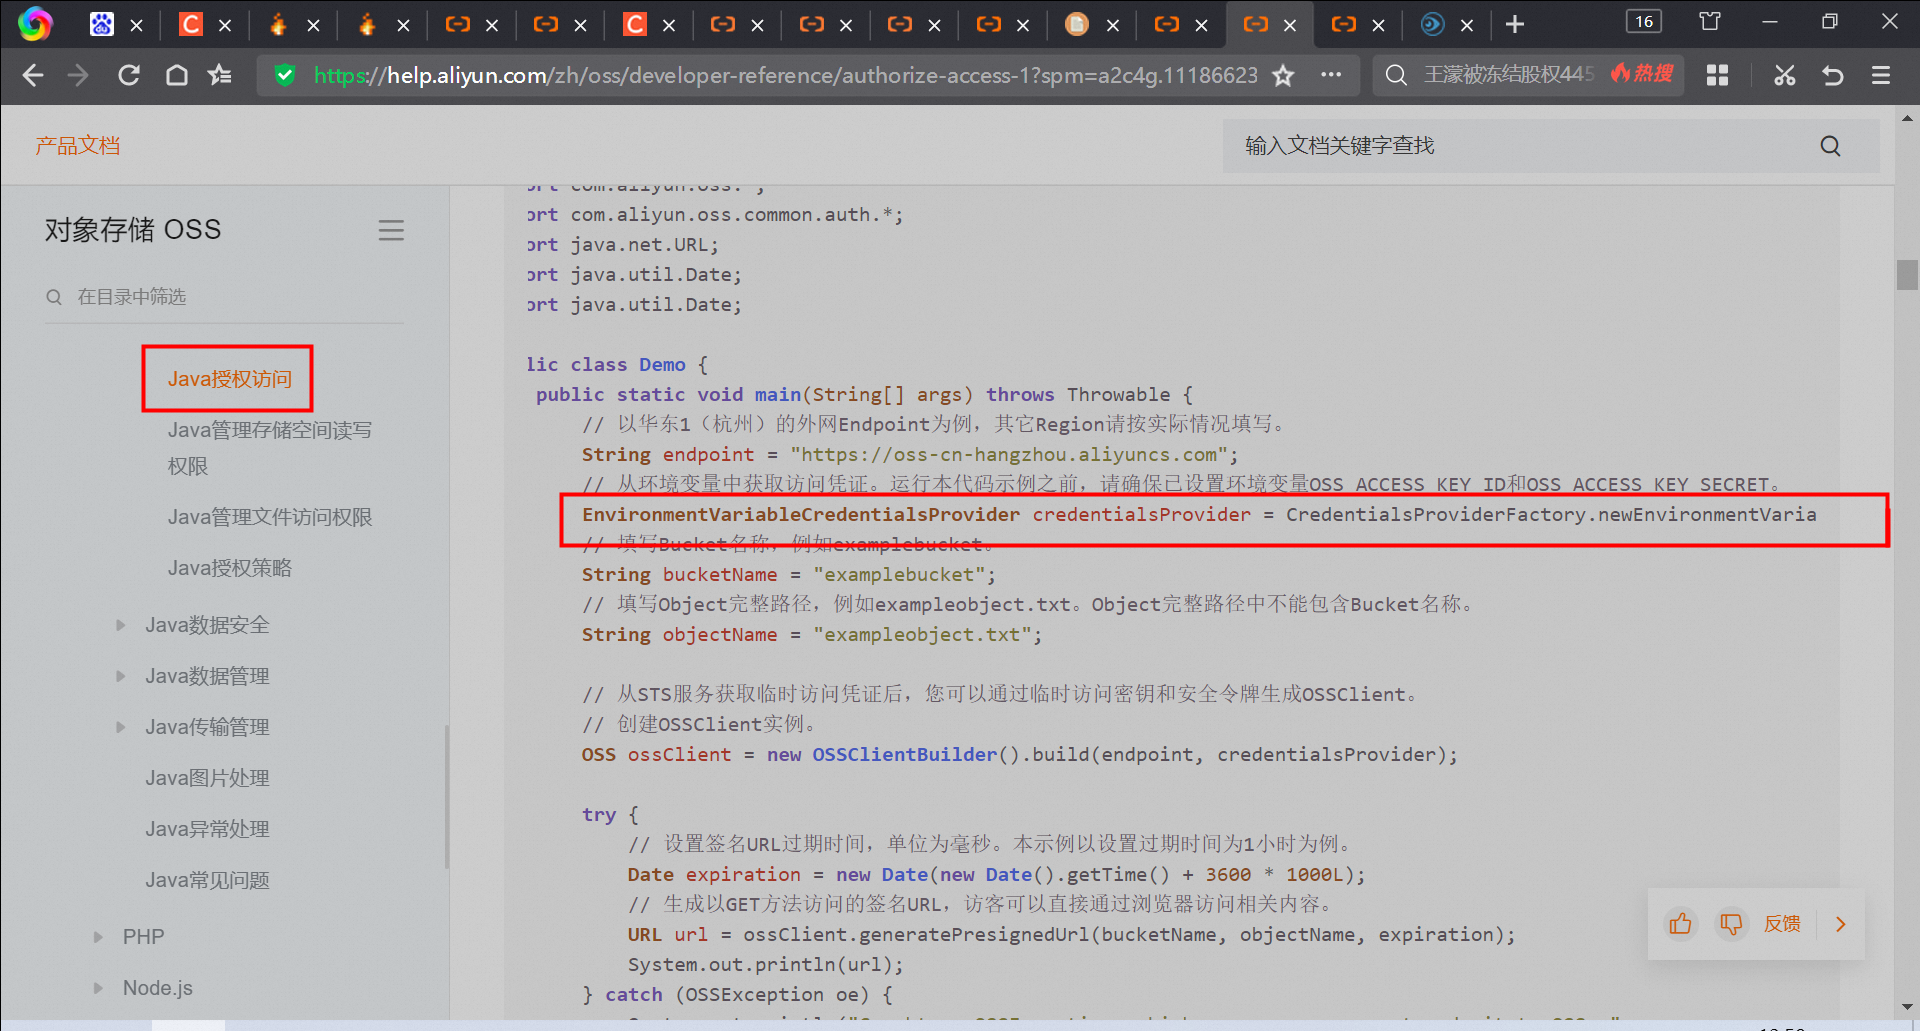The height and width of the screenshot is (1031, 1920).
Task: Open the tab count indicator showing 16
Action: 1644,21
